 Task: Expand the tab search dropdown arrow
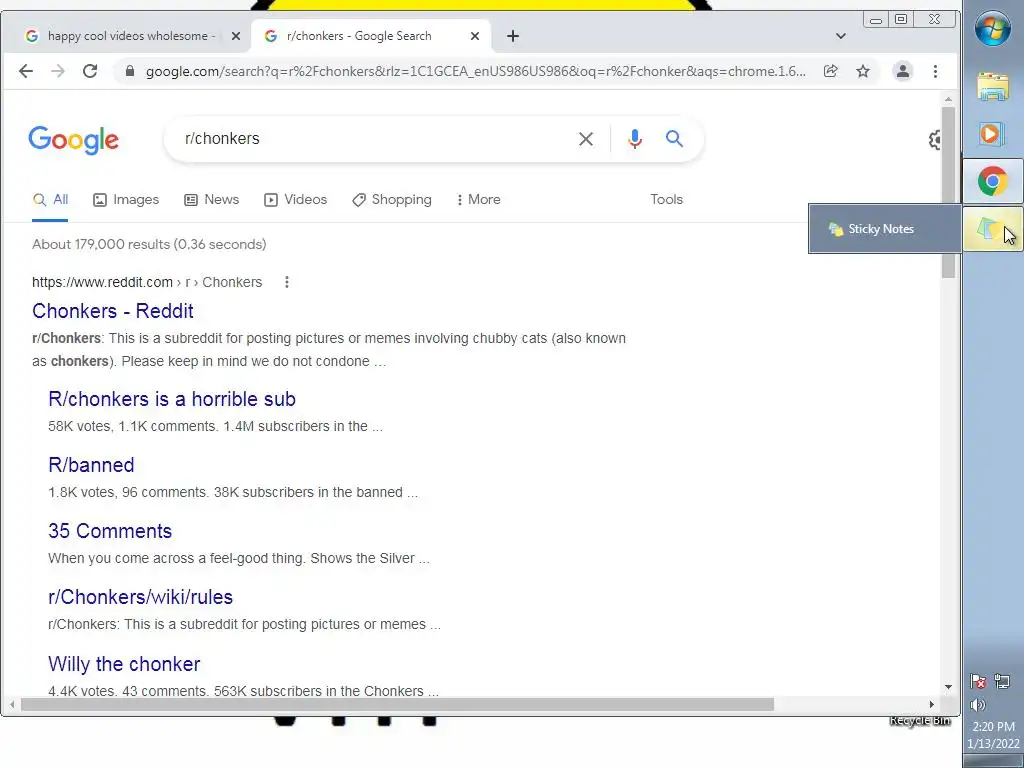(x=840, y=36)
